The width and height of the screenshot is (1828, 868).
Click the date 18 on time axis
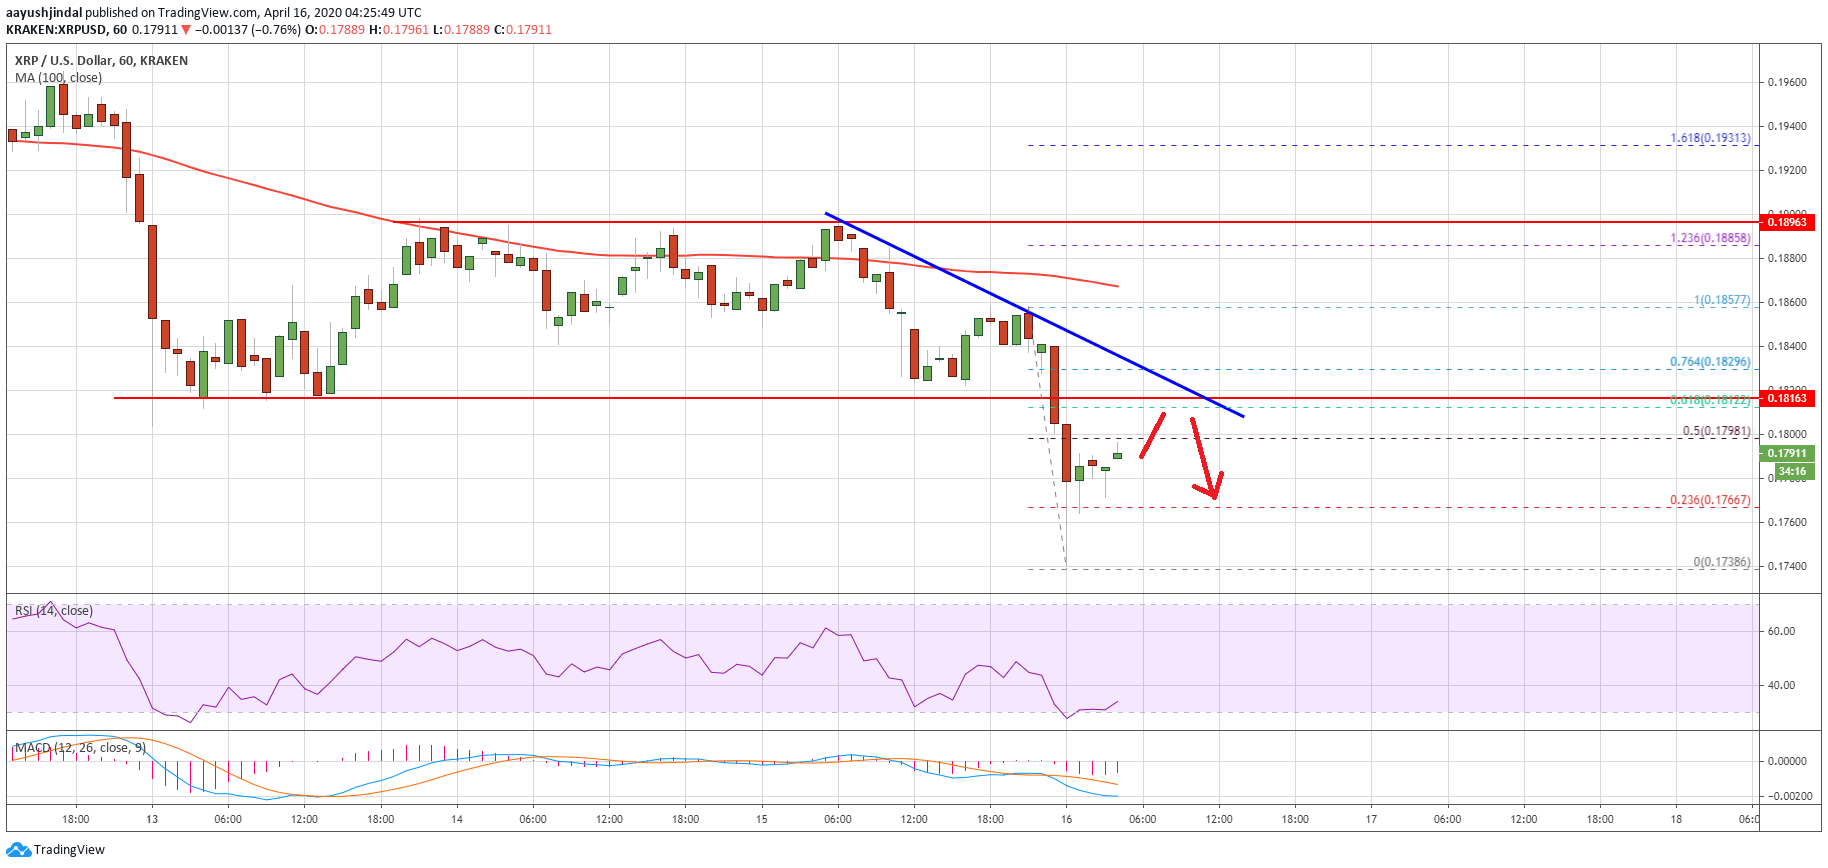pyautogui.click(x=1676, y=819)
